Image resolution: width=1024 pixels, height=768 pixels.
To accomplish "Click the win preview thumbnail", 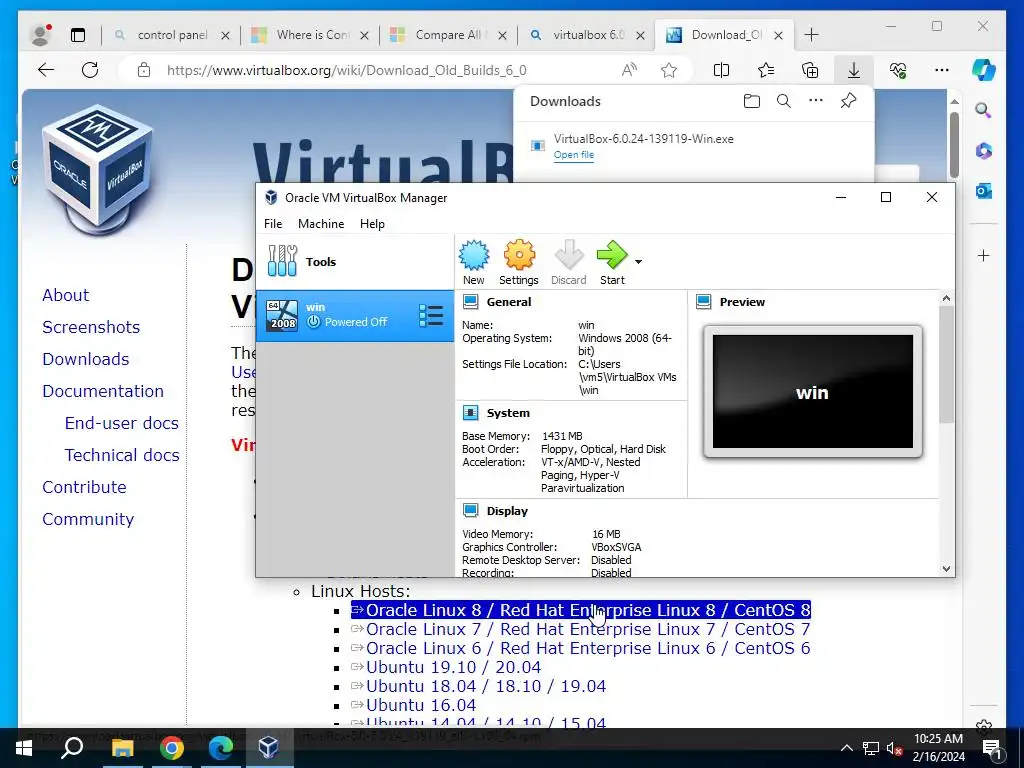I will tap(812, 392).
